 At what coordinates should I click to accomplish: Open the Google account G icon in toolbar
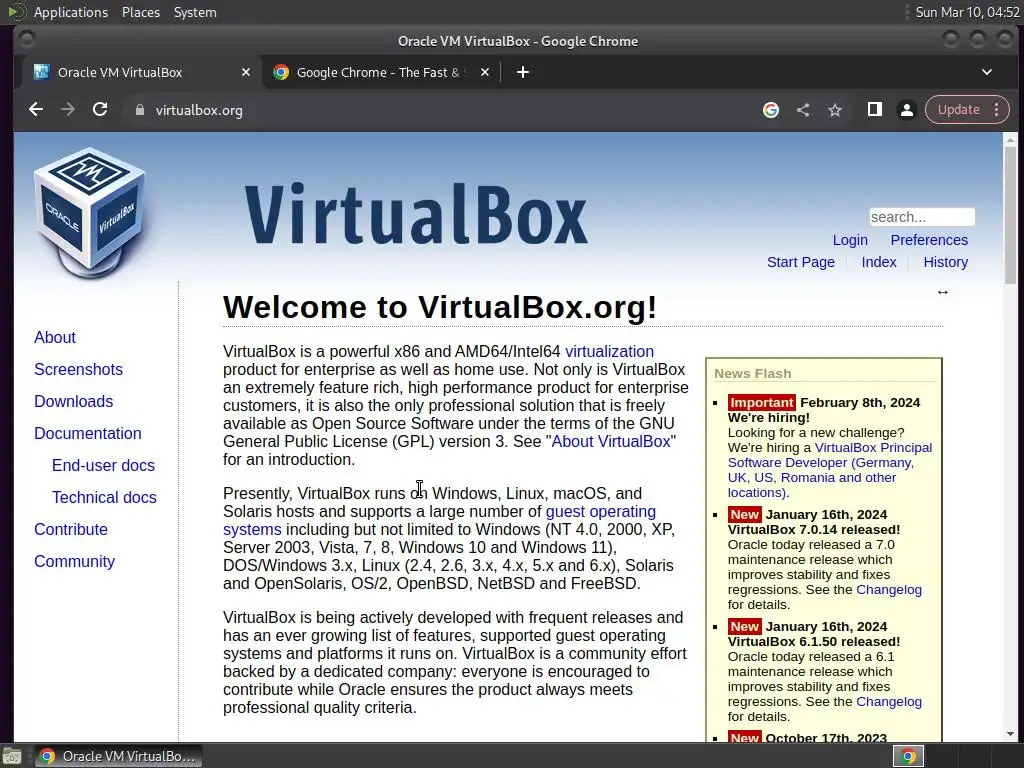coord(771,110)
